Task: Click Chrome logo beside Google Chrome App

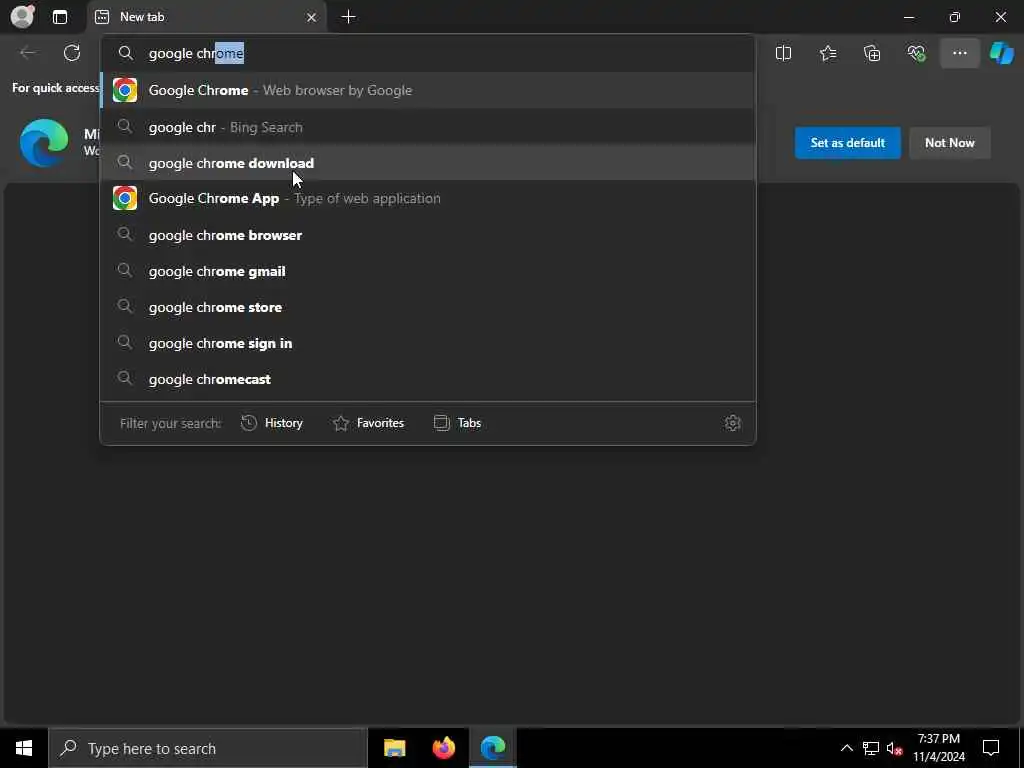Action: click(x=125, y=198)
